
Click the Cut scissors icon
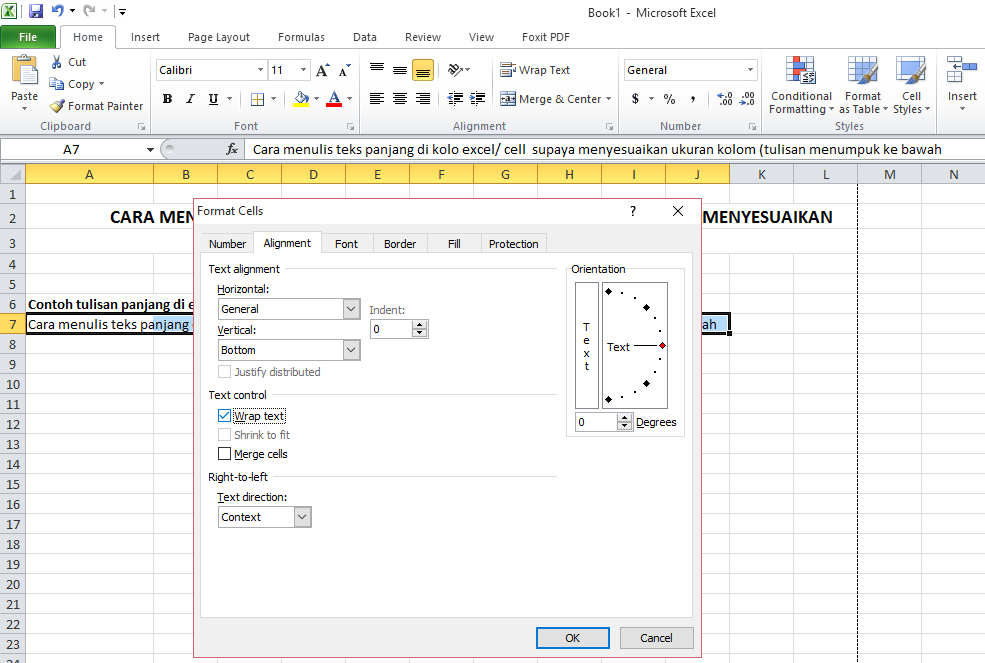57,62
